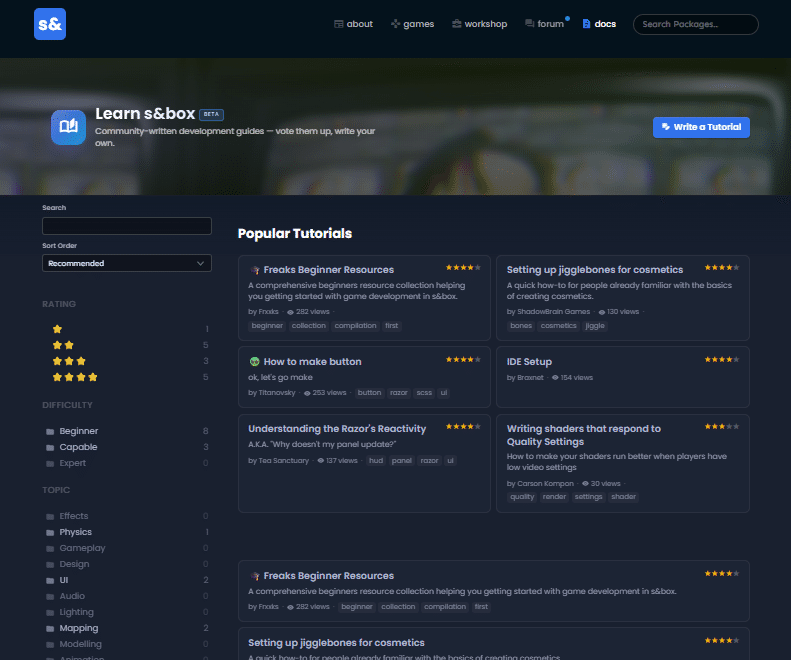The height and width of the screenshot is (660, 791).
Task: Open the about nav item
Action: (x=353, y=24)
